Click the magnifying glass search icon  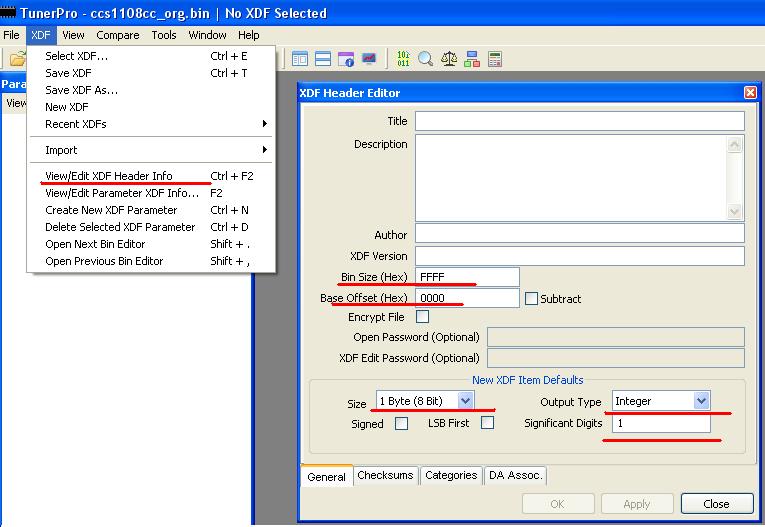click(426, 59)
